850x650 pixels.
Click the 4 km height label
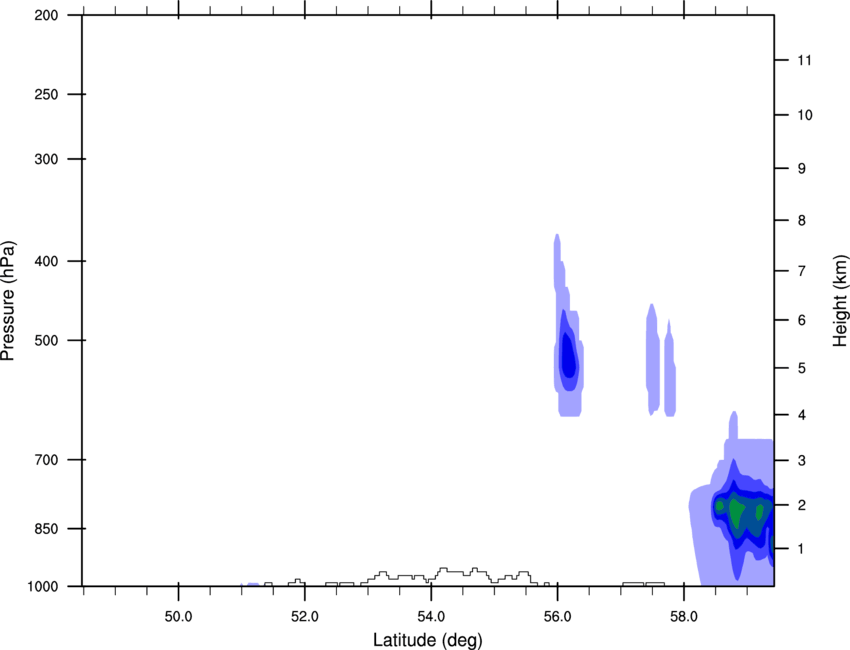click(801, 415)
